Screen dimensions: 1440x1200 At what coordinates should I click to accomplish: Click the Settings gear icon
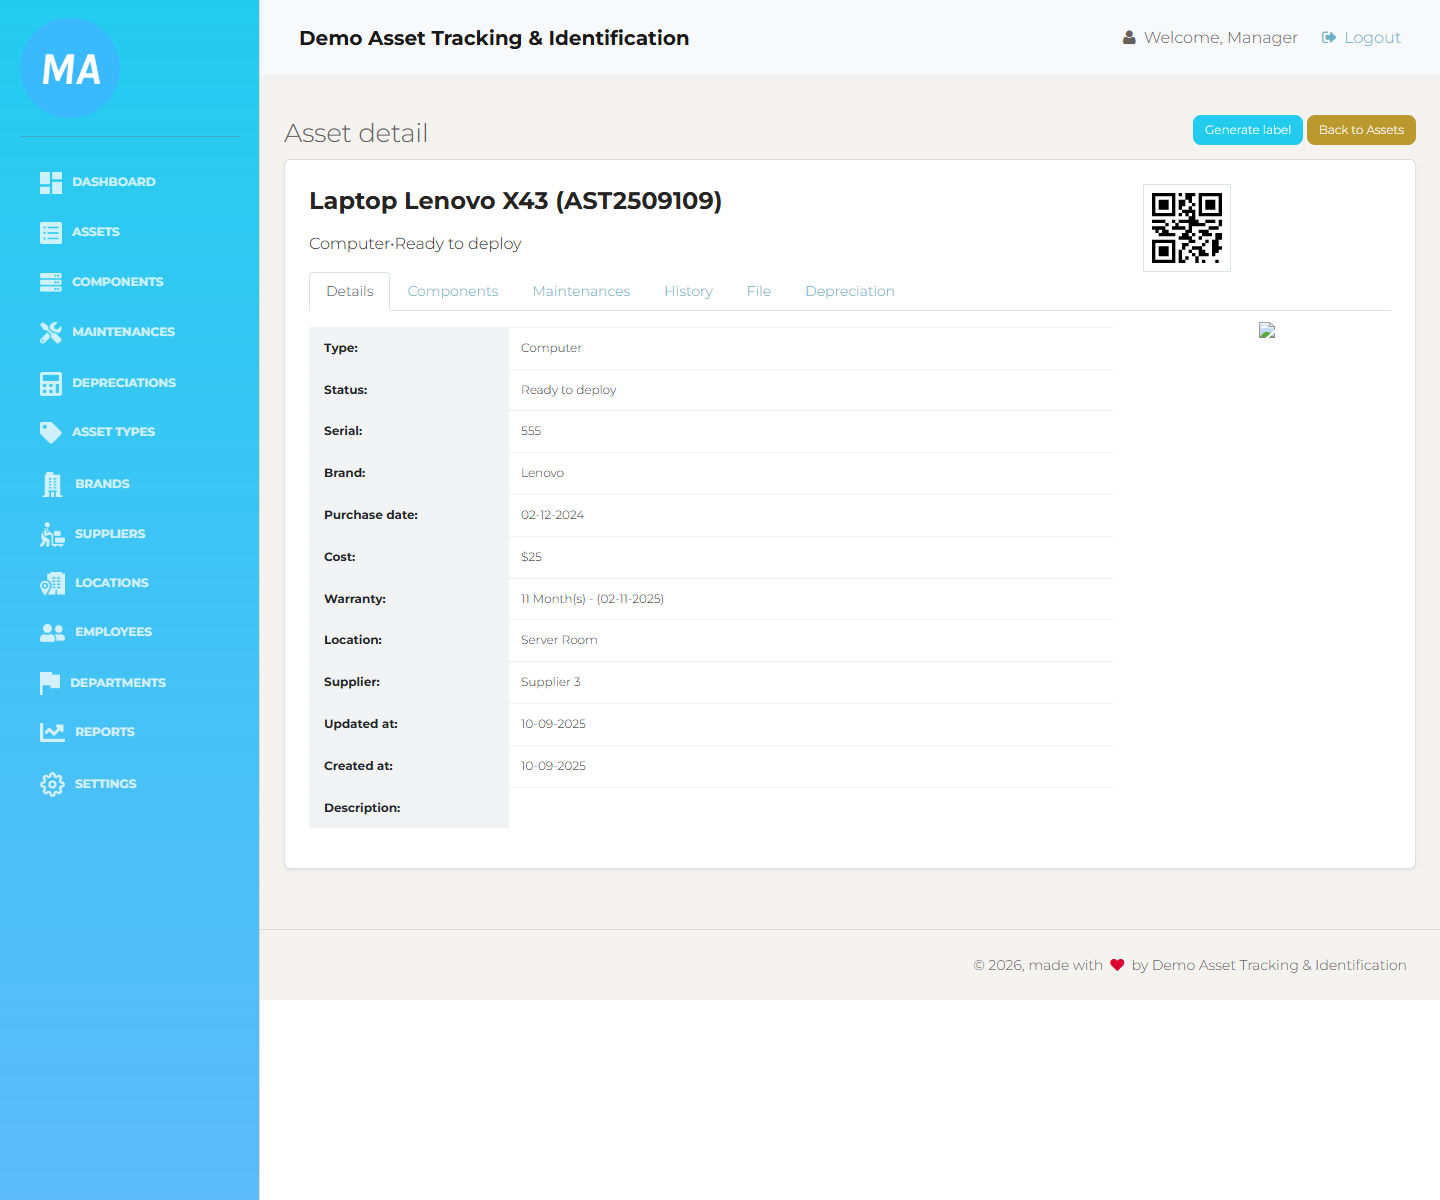pyautogui.click(x=52, y=784)
